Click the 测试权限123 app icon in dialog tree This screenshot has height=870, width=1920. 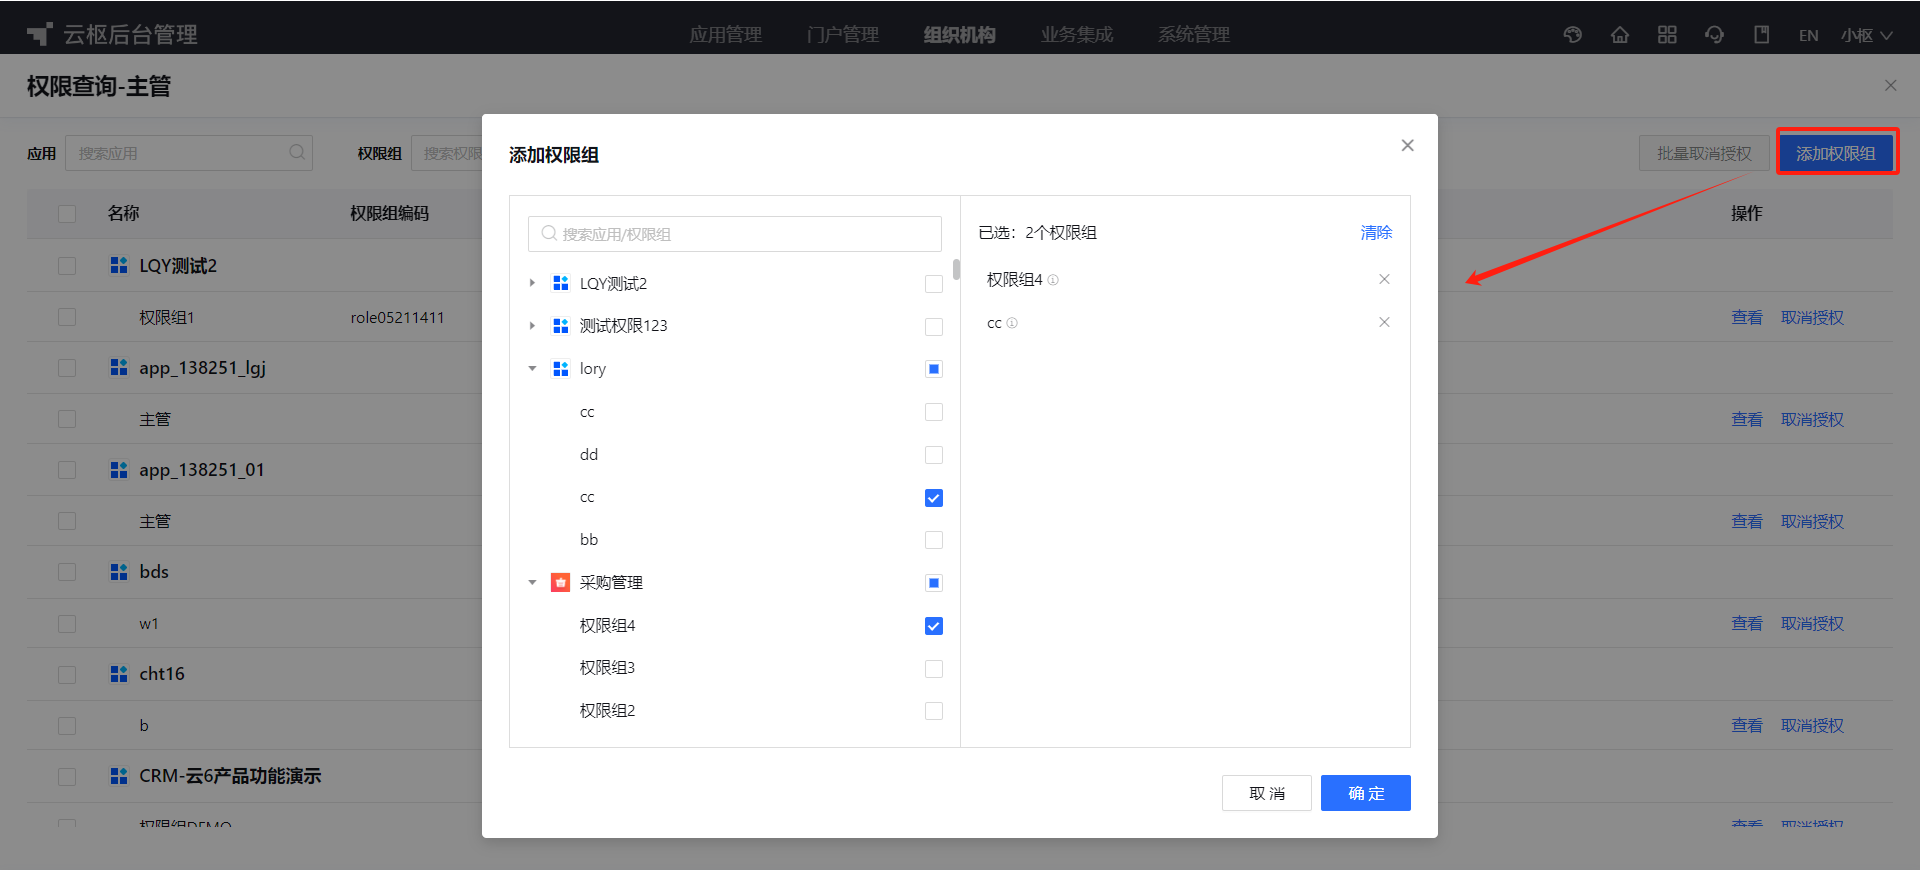(561, 326)
